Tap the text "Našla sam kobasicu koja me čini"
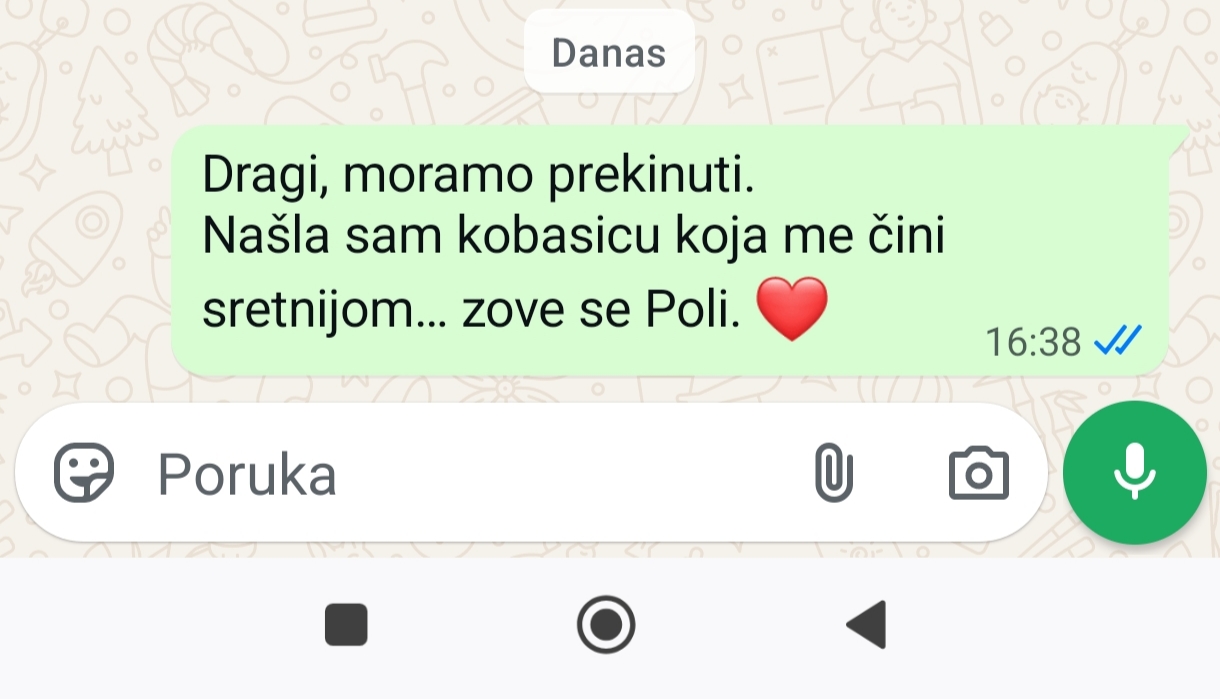 coord(574,237)
